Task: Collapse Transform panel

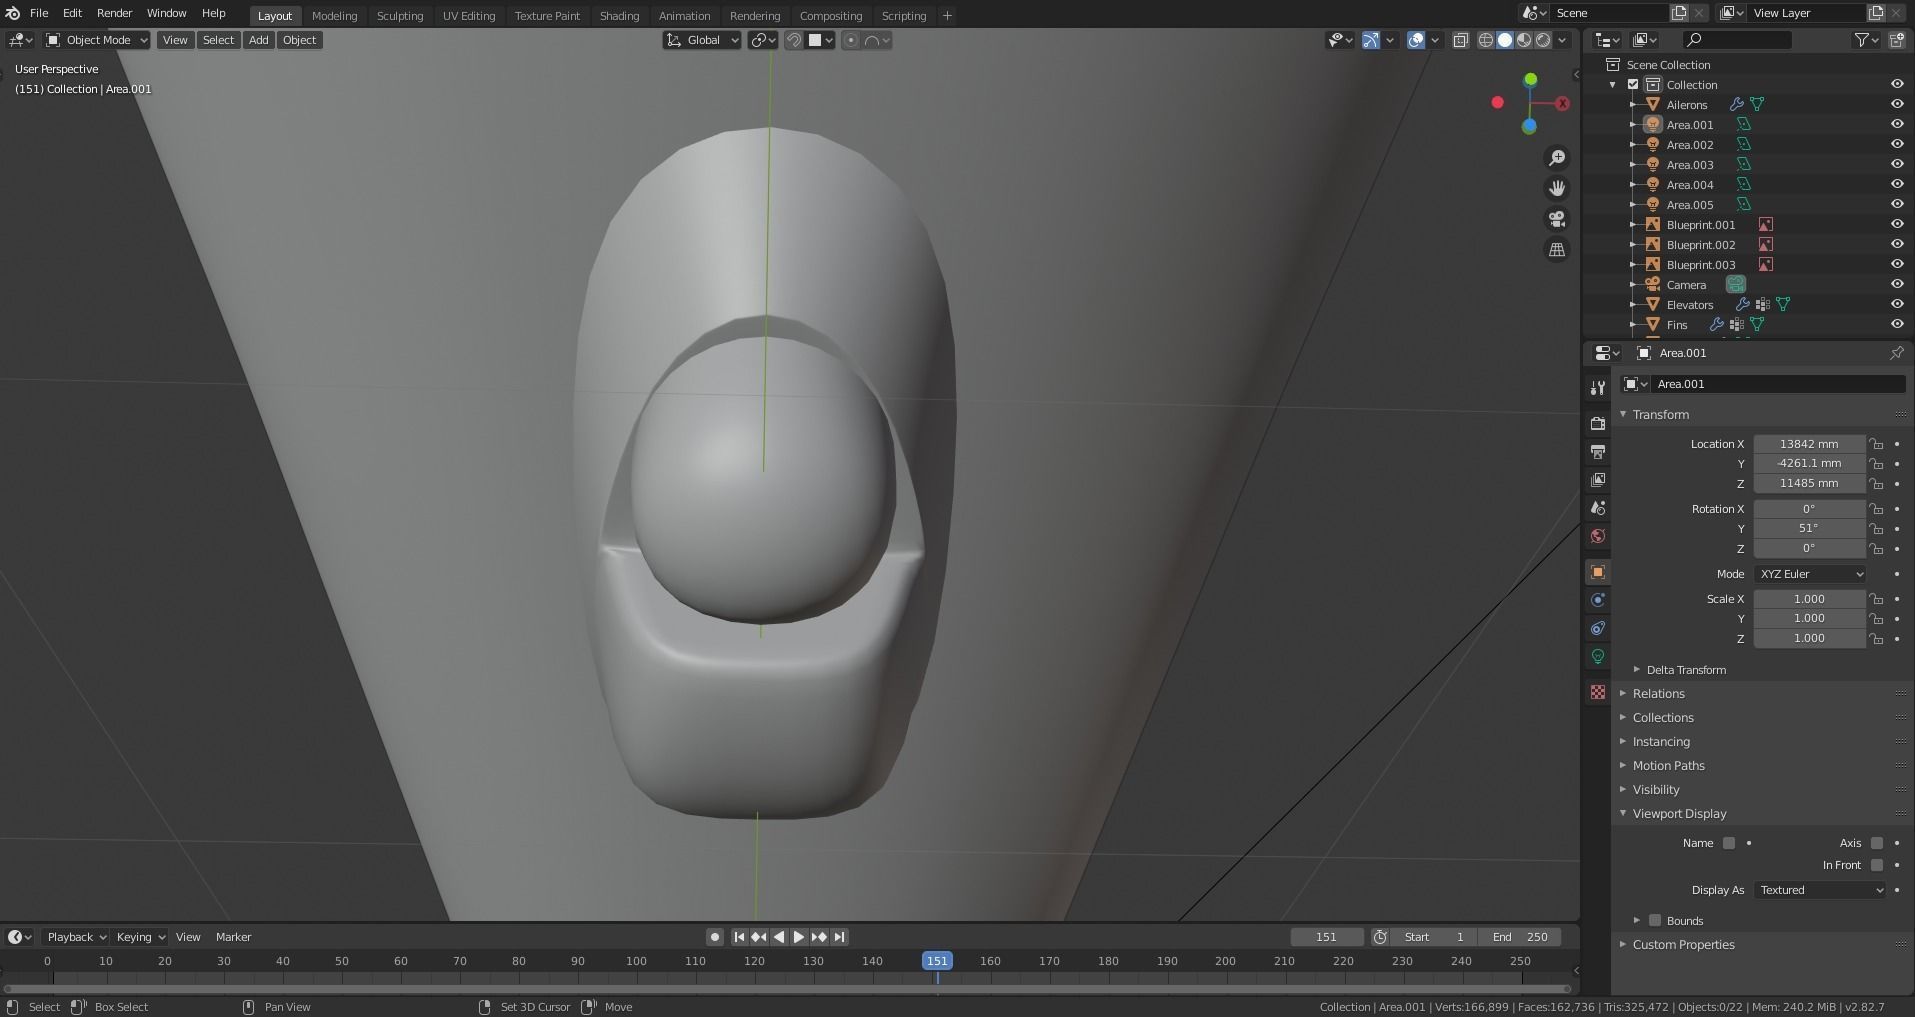Action: (x=1660, y=414)
